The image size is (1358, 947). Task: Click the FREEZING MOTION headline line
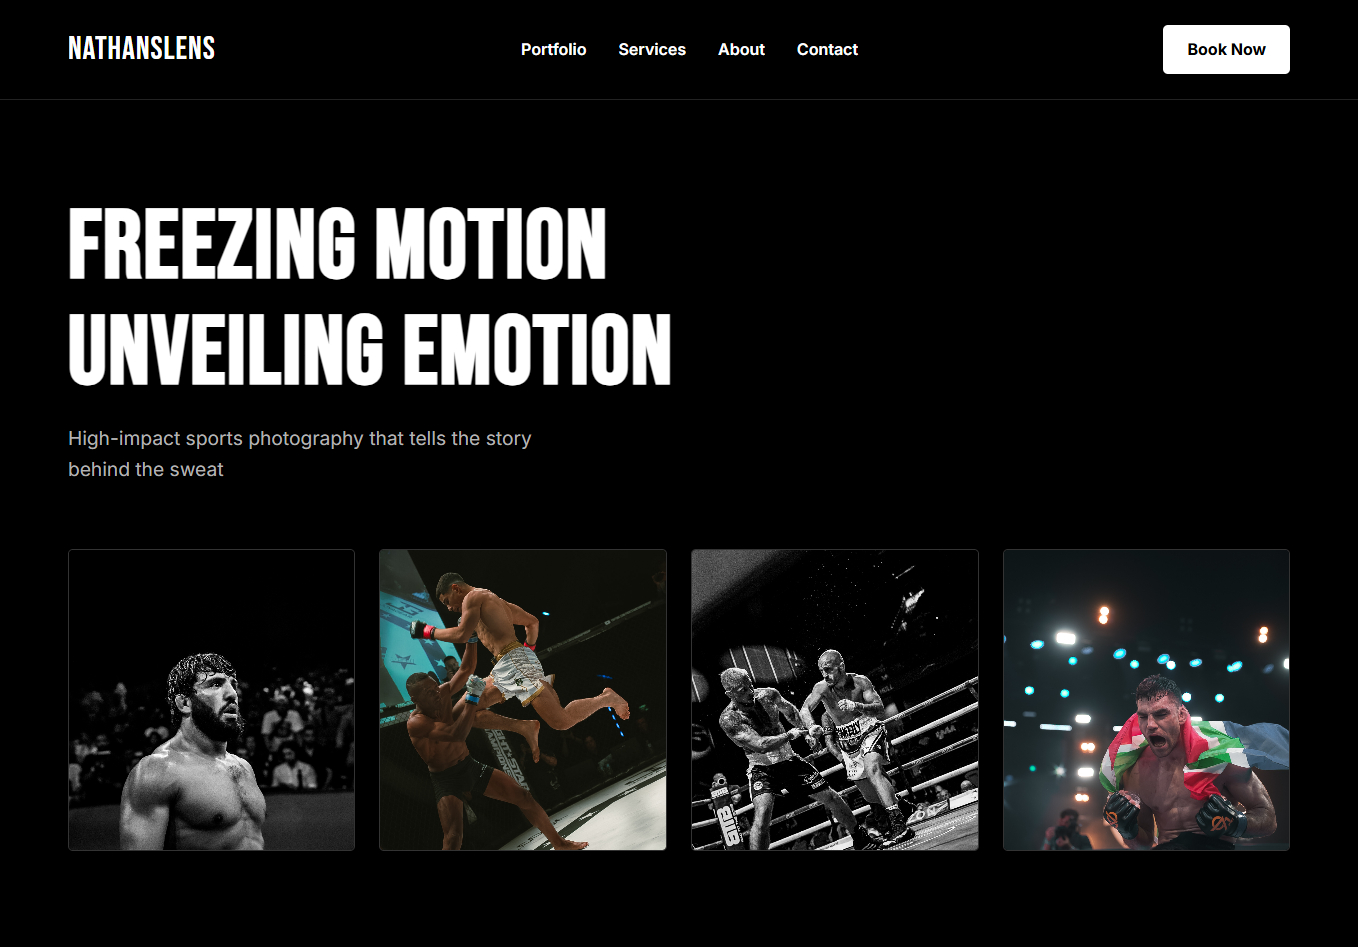click(337, 244)
